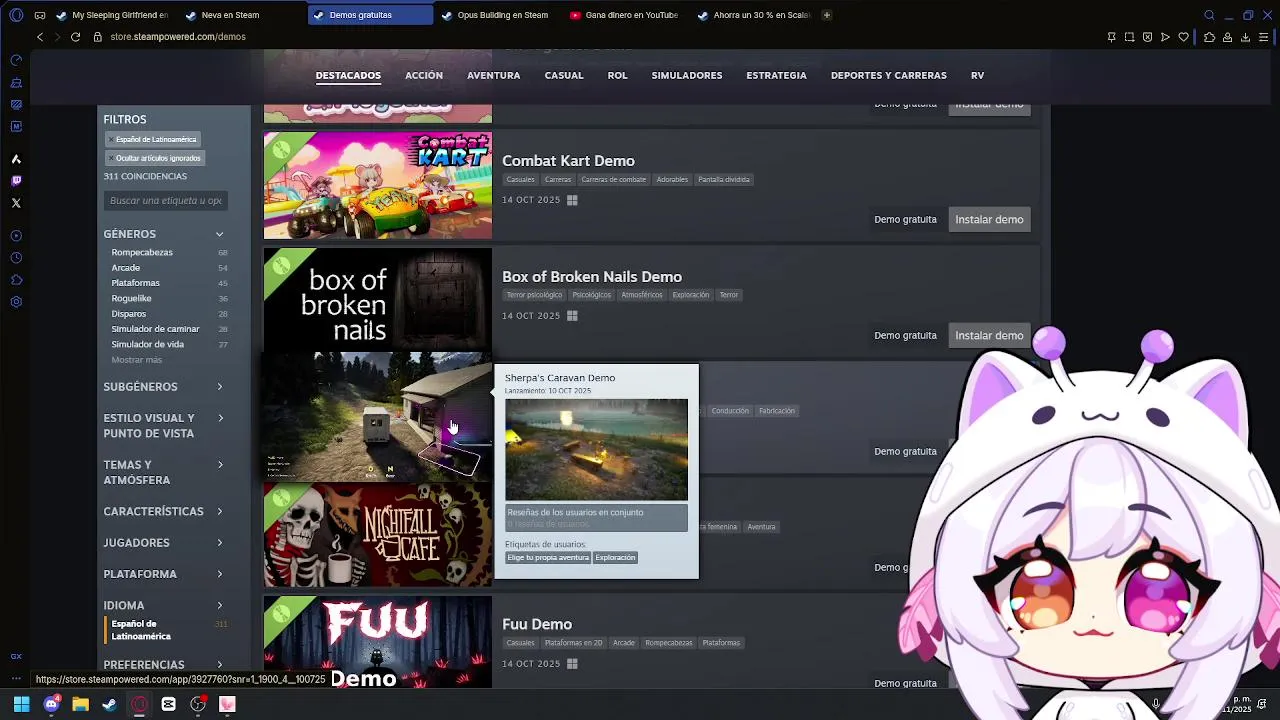Collapse the Géneros section
Screen dimensions: 1280x720
pos(165,234)
